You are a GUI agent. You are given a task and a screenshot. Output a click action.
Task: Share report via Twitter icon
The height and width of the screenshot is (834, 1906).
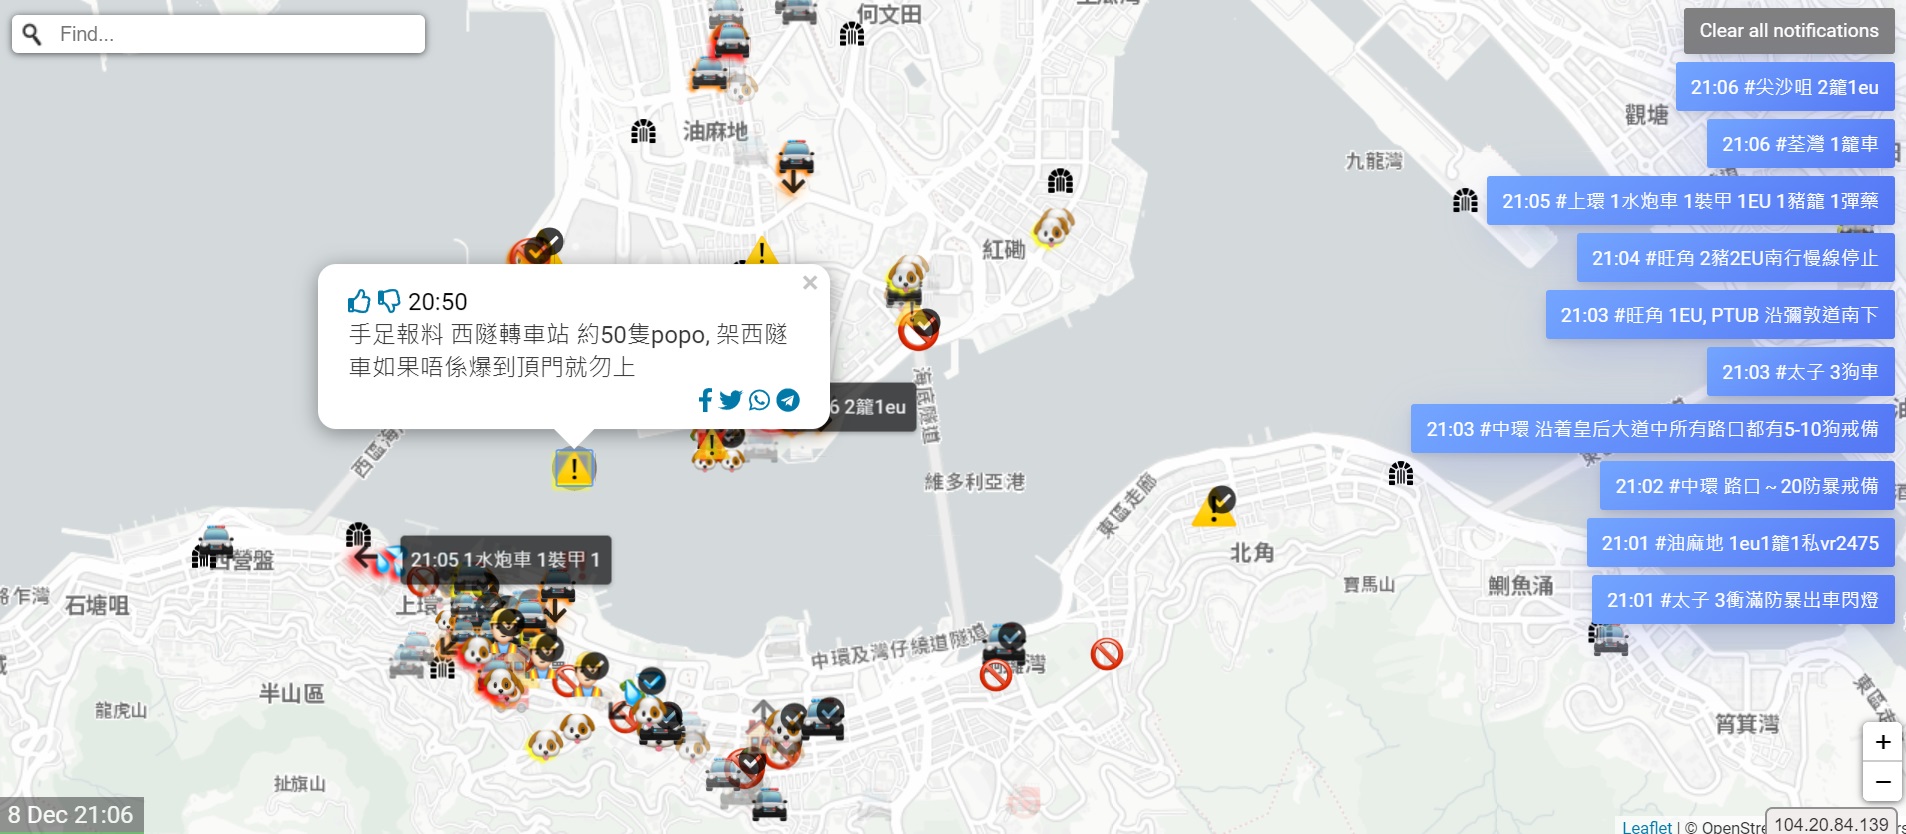pos(731,400)
